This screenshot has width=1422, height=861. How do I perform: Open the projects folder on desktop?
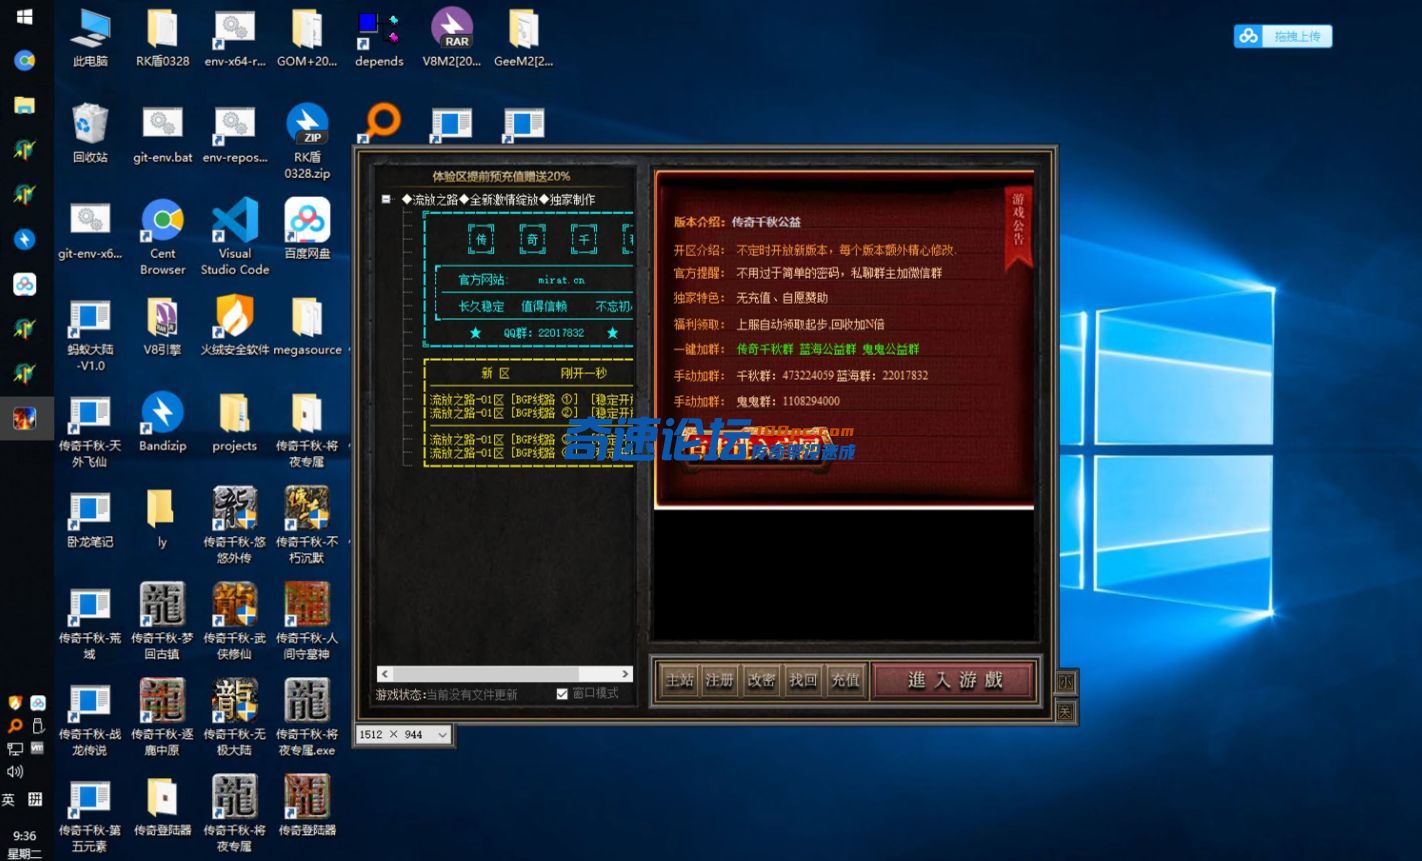coord(235,422)
